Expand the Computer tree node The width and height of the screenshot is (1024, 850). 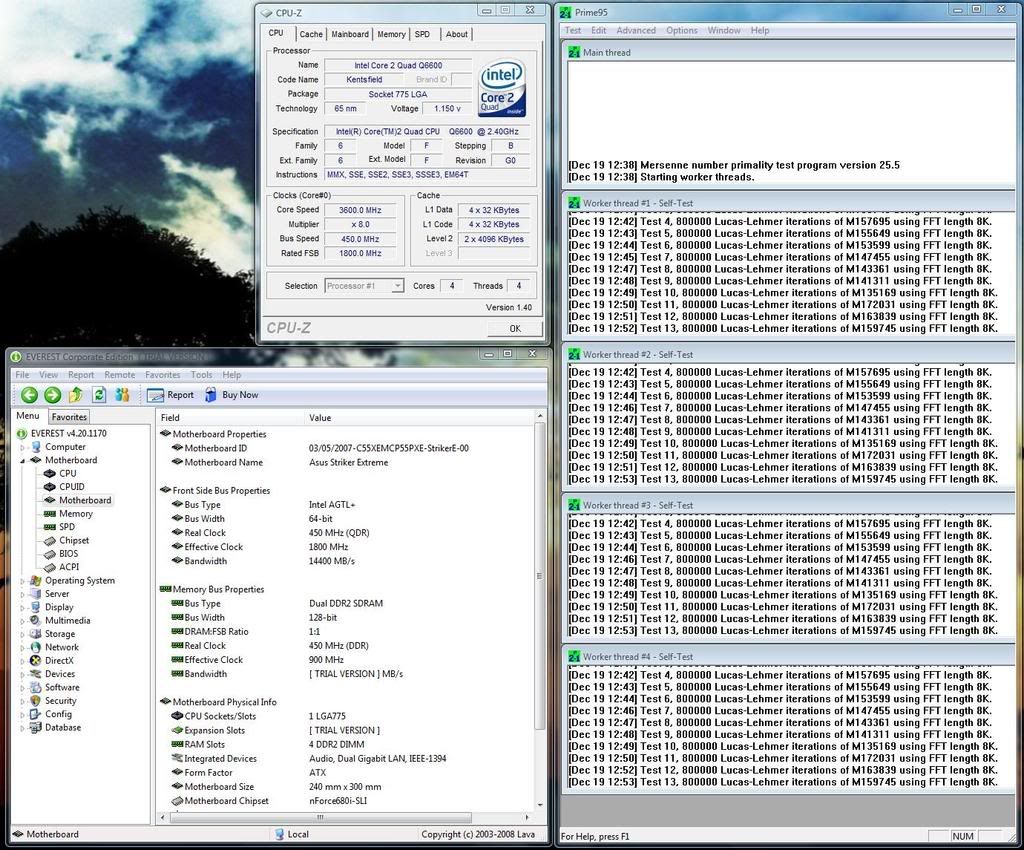[22, 447]
